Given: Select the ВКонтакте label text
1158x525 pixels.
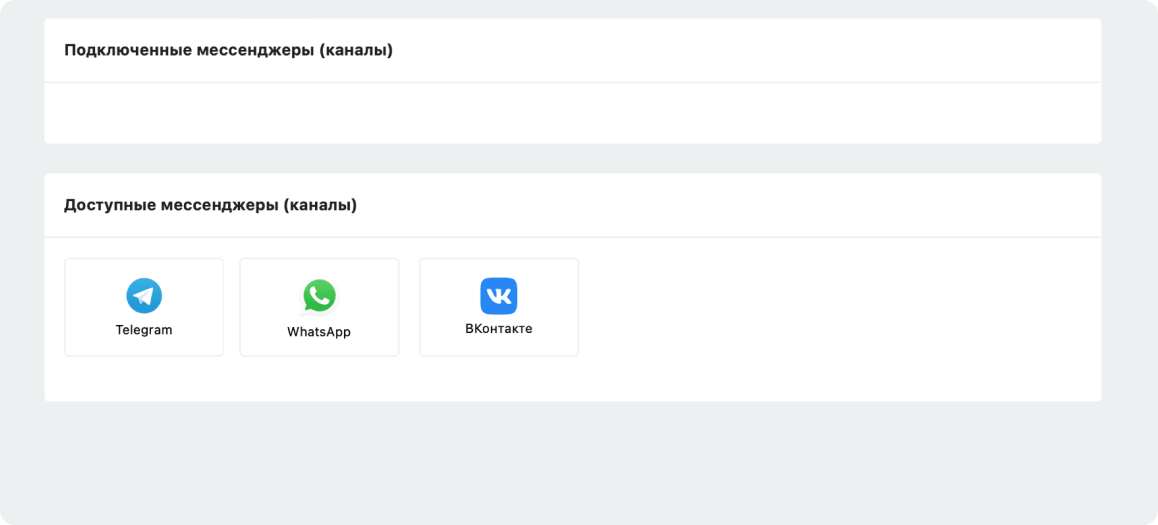Looking at the screenshot, I should 499,329.
